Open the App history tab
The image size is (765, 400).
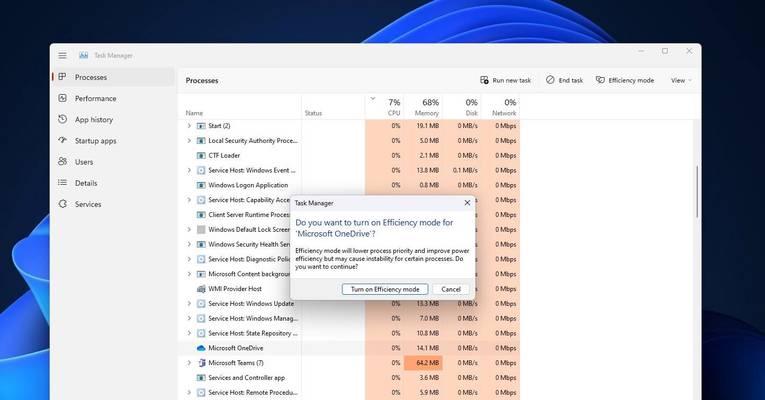[113, 120]
